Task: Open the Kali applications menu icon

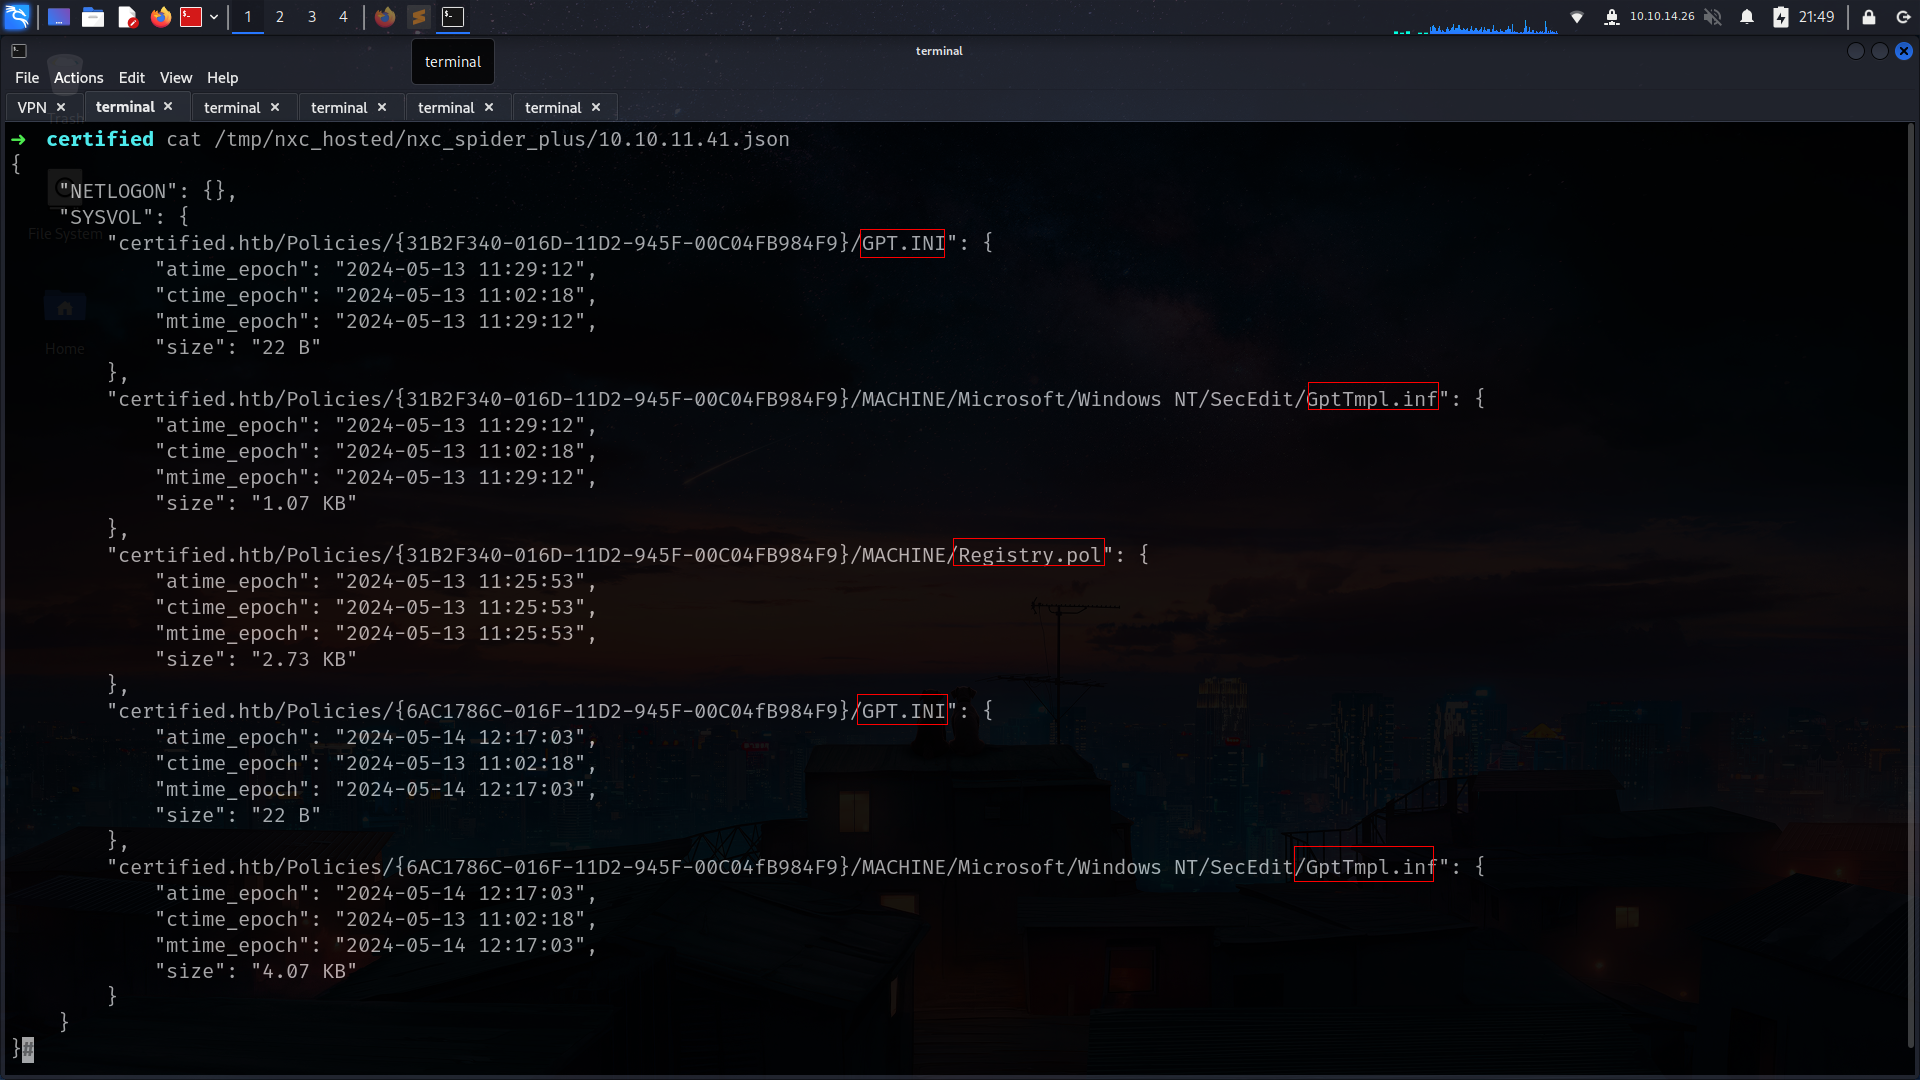Action: [x=17, y=17]
